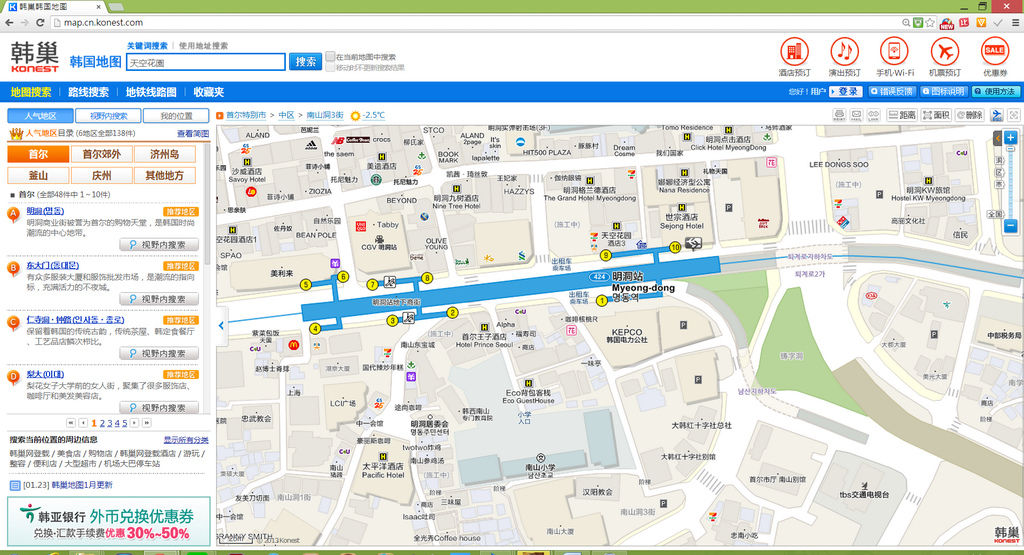This screenshot has width=1024, height=555.
Task: Filter by 庆州 region
Action: click(101, 176)
